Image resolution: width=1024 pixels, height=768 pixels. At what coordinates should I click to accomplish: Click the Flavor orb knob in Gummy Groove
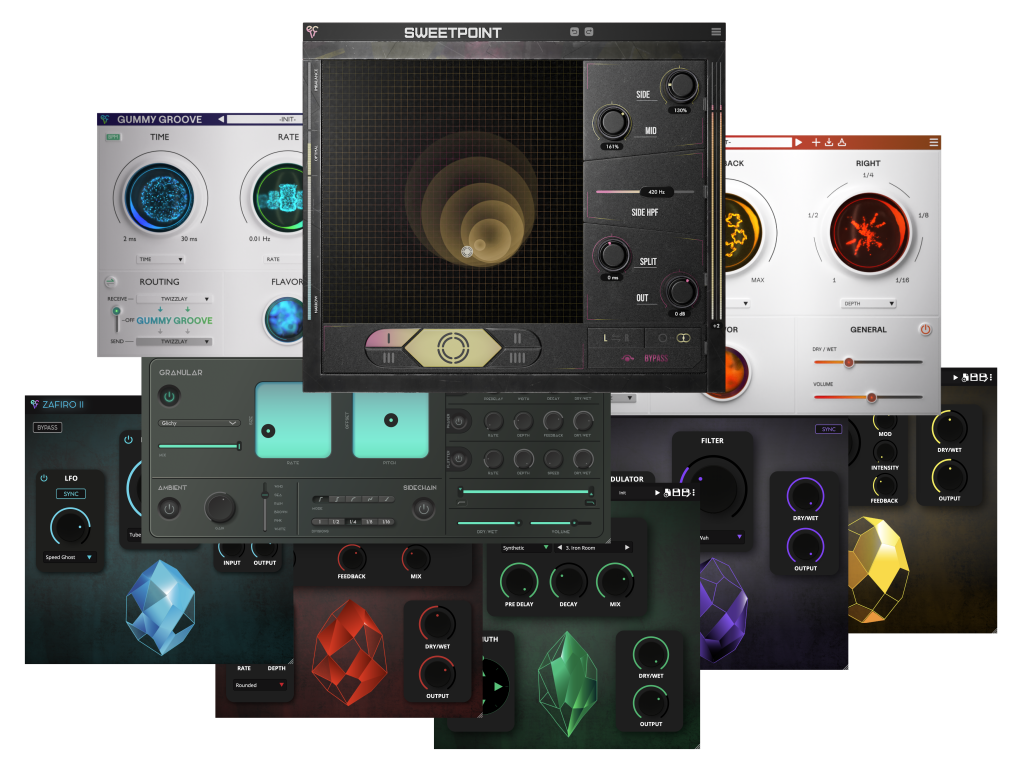286,319
